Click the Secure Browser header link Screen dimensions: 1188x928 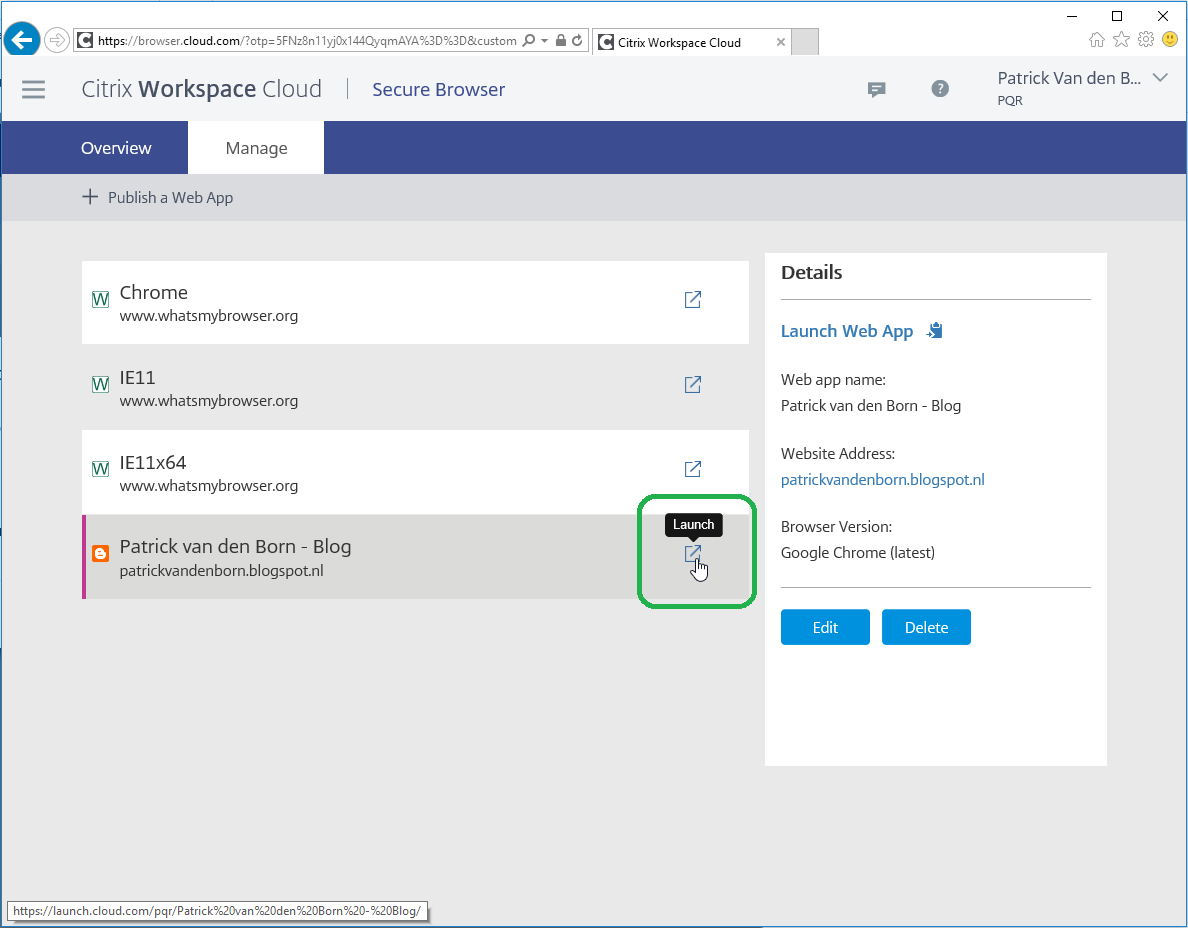point(438,89)
